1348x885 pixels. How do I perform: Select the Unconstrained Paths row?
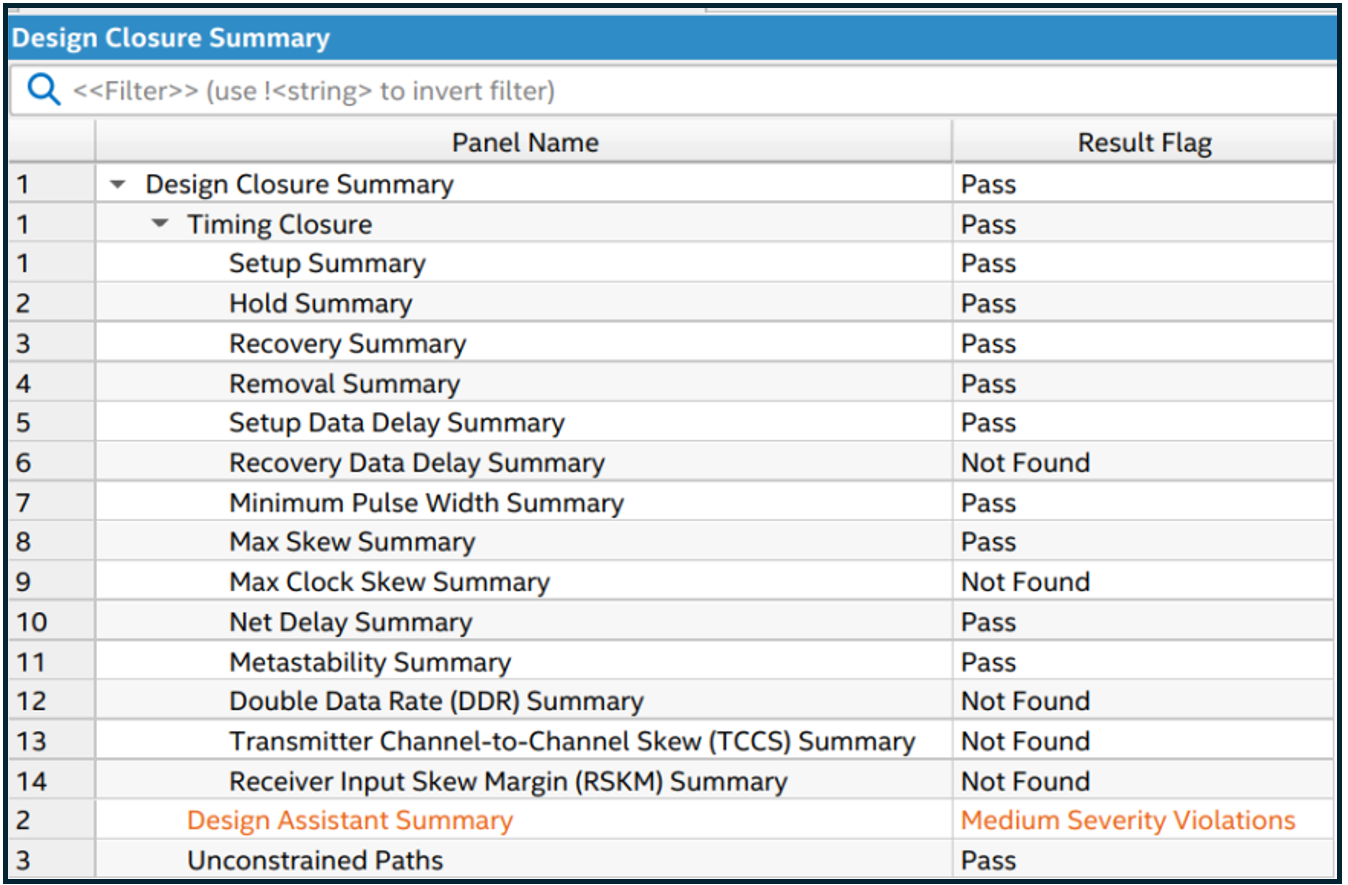[x=315, y=861]
